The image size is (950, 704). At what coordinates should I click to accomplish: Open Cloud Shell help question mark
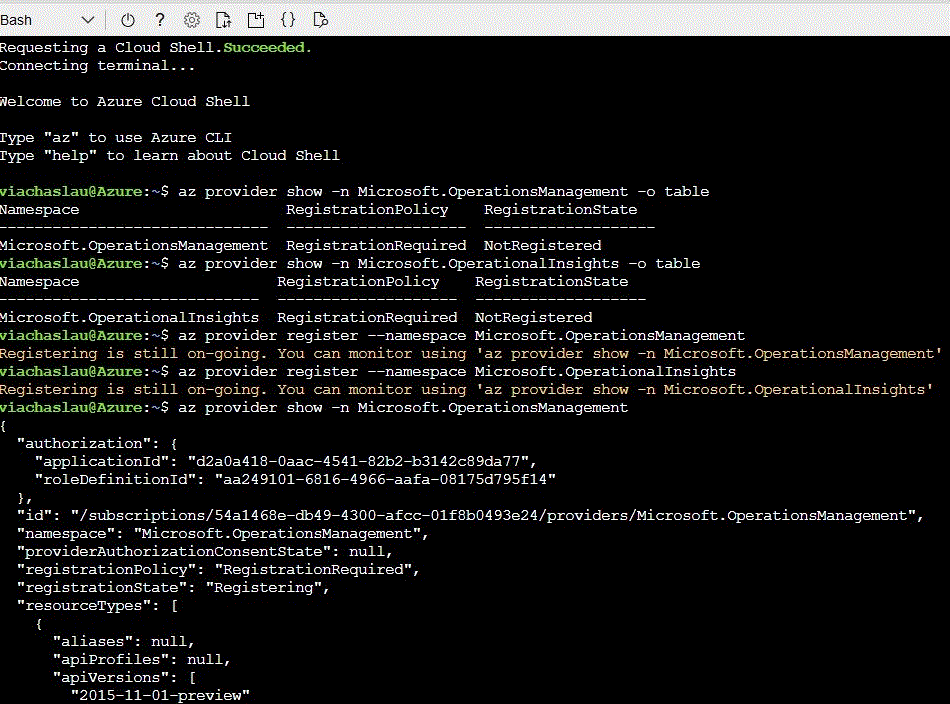[x=160, y=20]
